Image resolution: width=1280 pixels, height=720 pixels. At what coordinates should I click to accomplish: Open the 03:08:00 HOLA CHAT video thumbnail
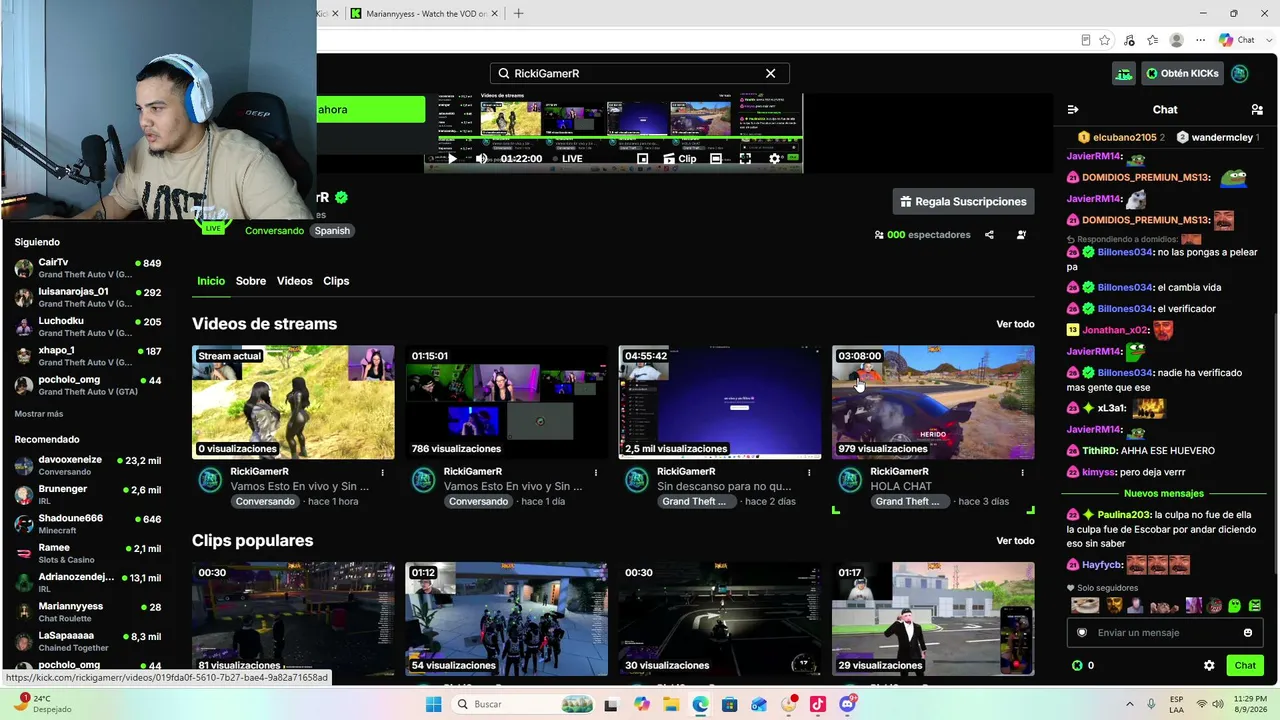[x=933, y=402]
